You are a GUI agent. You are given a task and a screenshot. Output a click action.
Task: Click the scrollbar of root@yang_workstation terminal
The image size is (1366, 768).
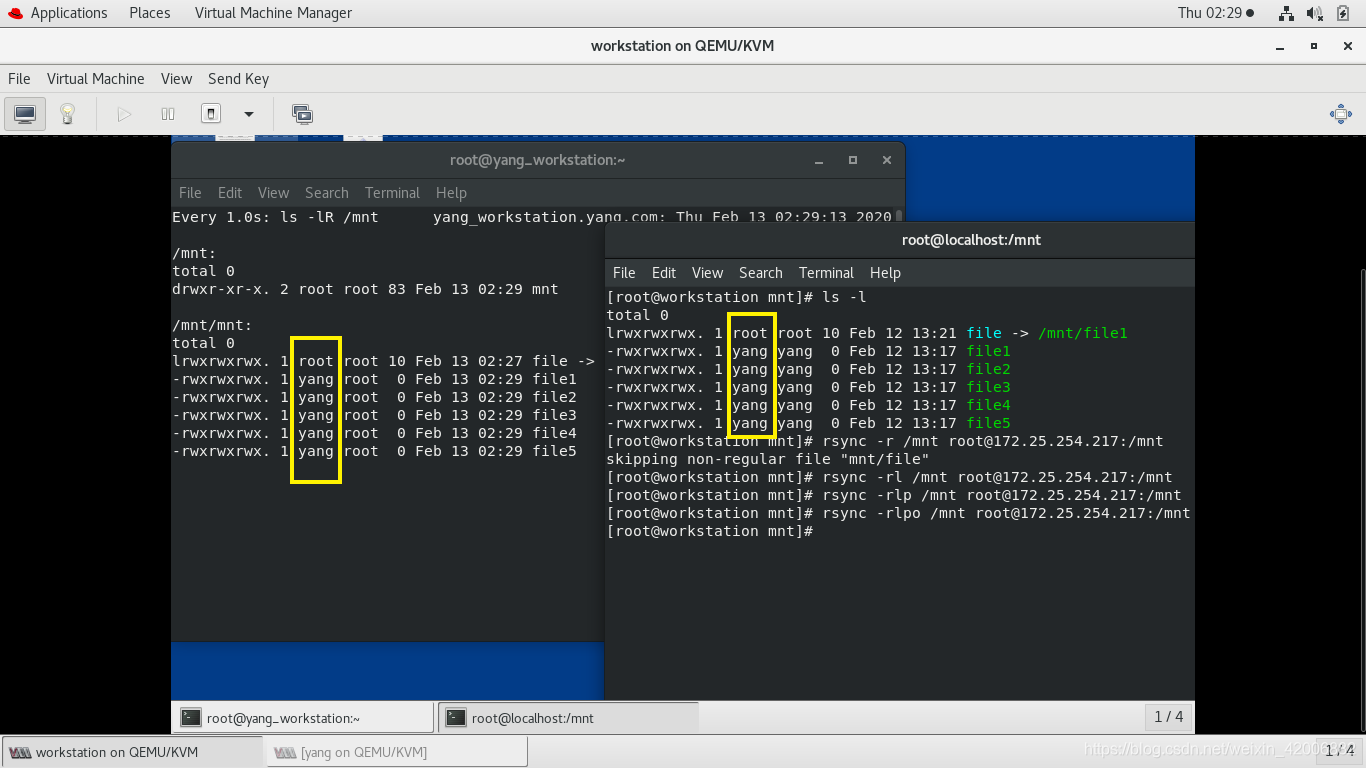(x=900, y=216)
